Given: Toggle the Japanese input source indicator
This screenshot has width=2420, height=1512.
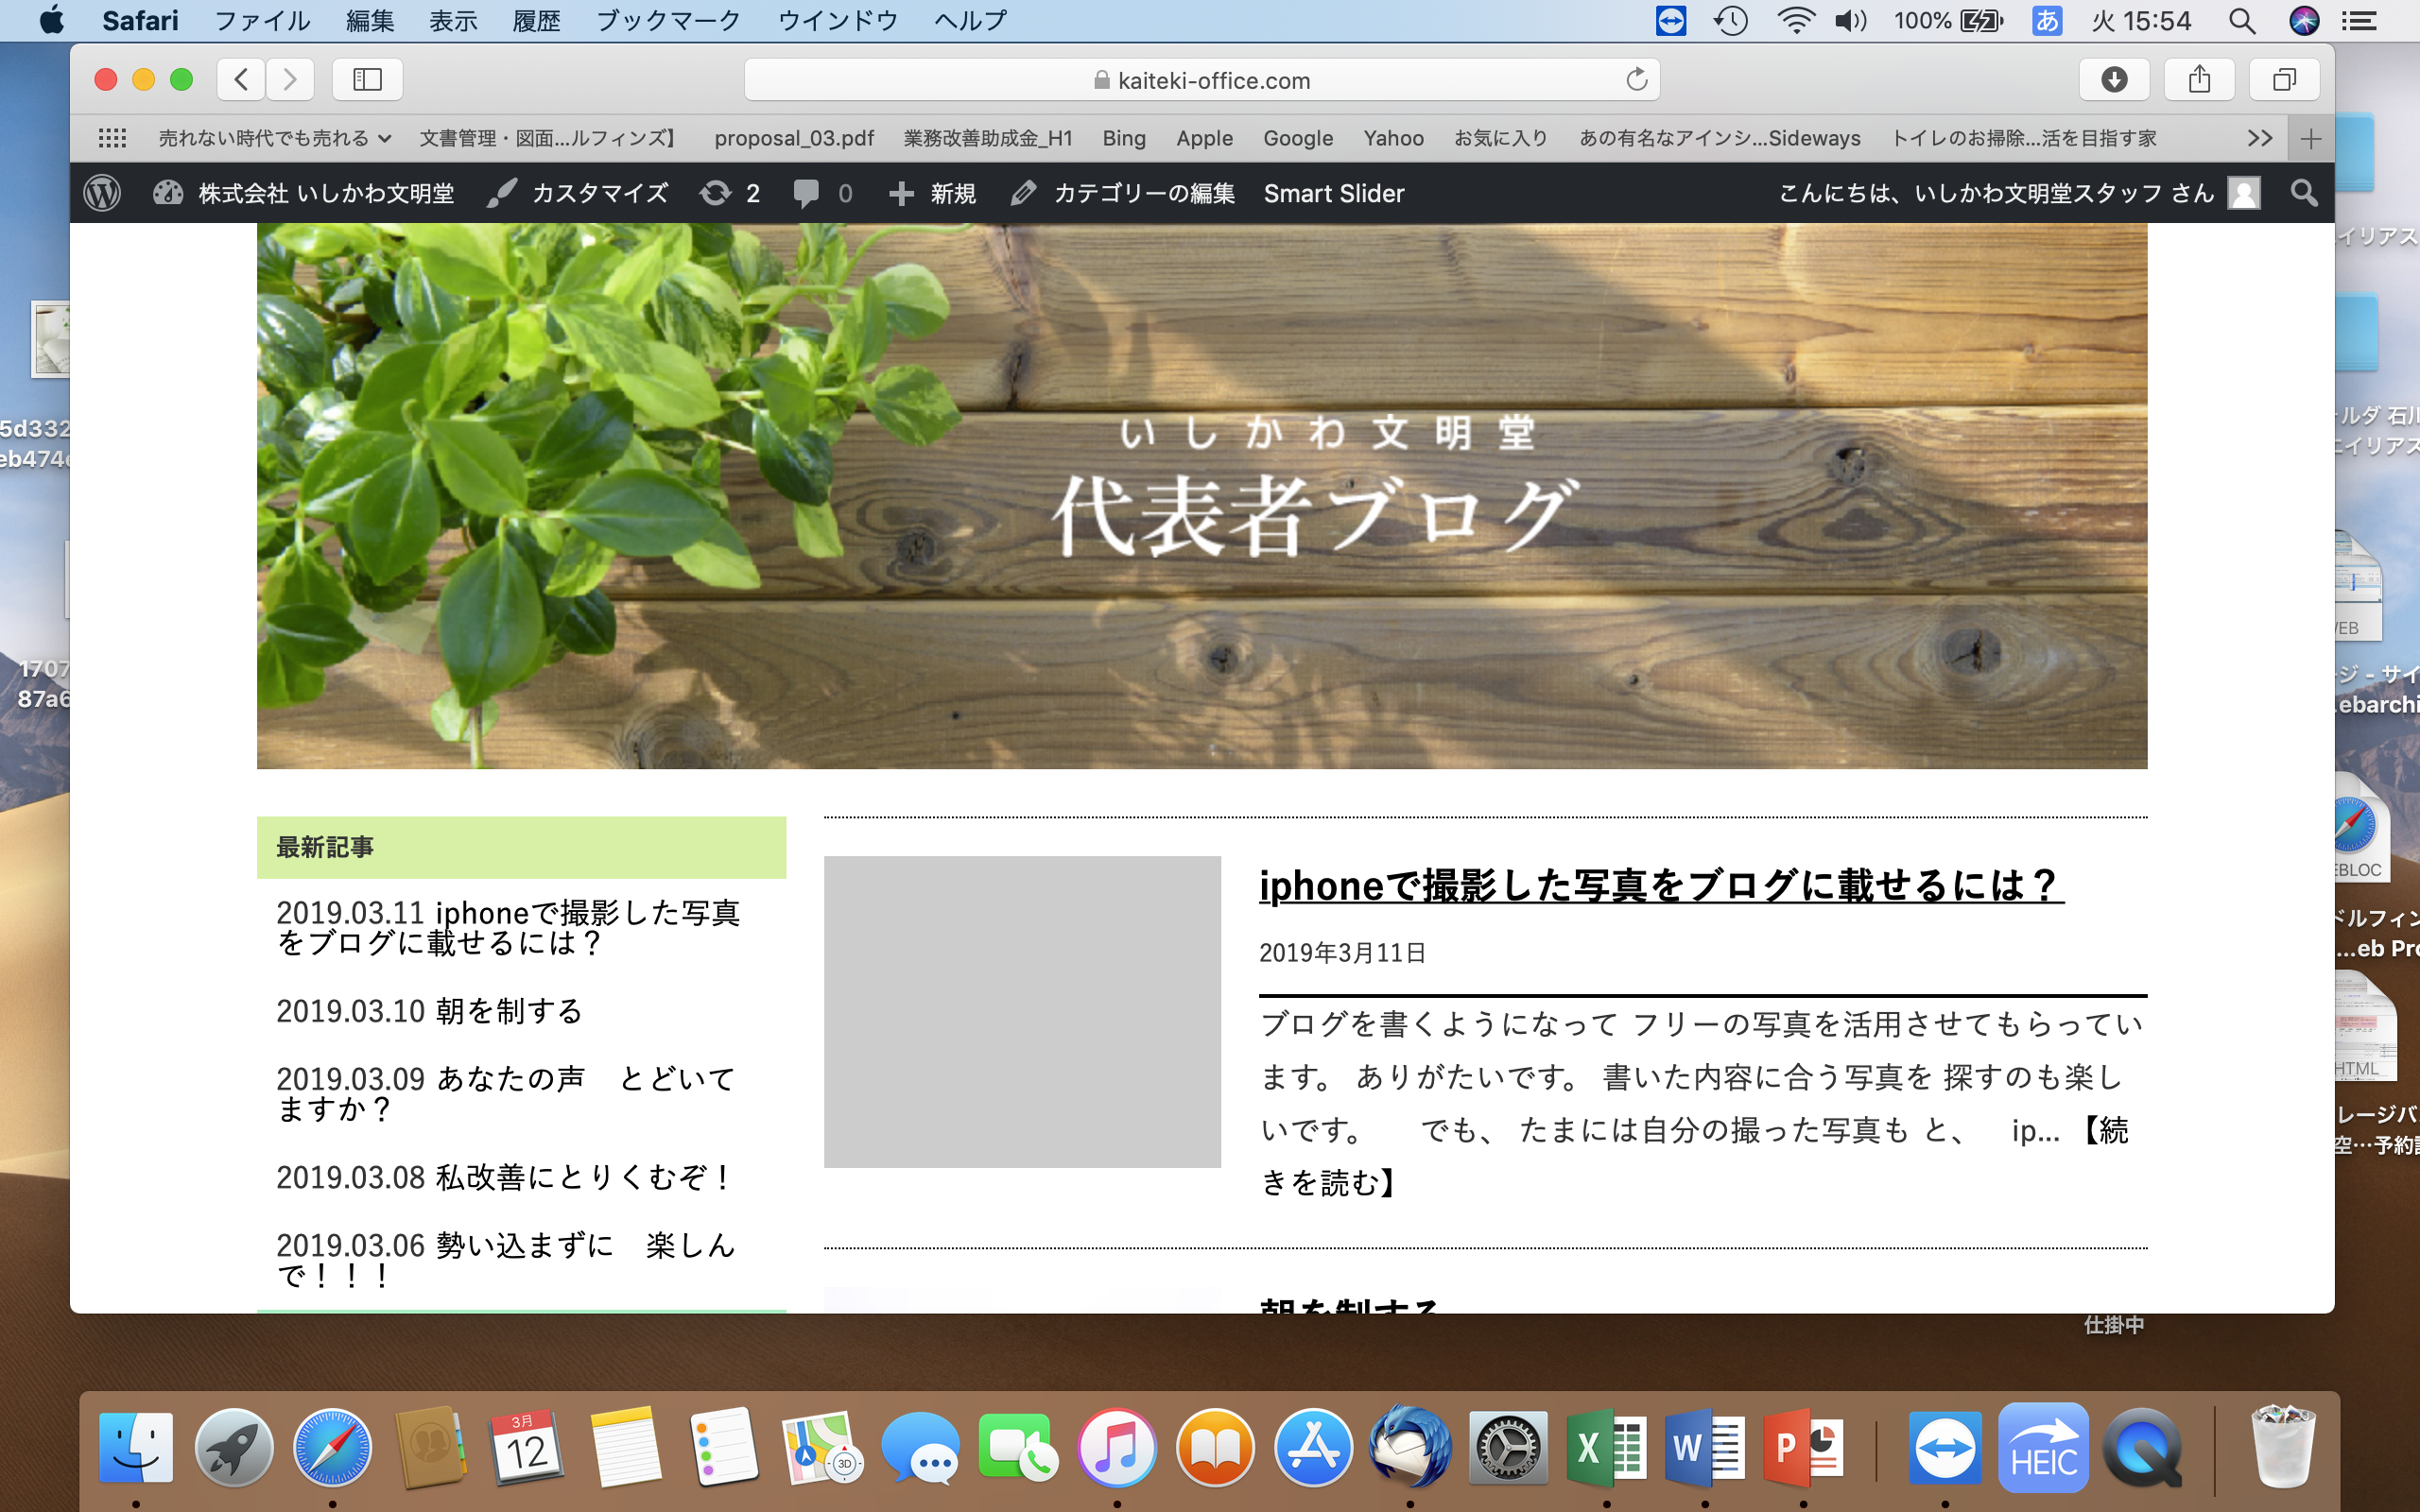Looking at the screenshot, I should pos(2046,21).
